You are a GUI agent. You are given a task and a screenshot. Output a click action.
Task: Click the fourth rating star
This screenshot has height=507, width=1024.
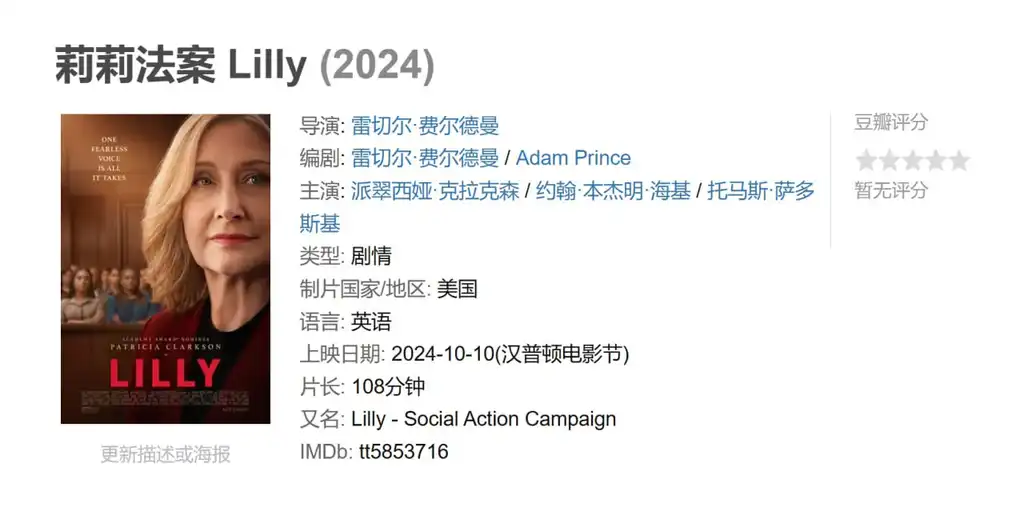point(935,160)
